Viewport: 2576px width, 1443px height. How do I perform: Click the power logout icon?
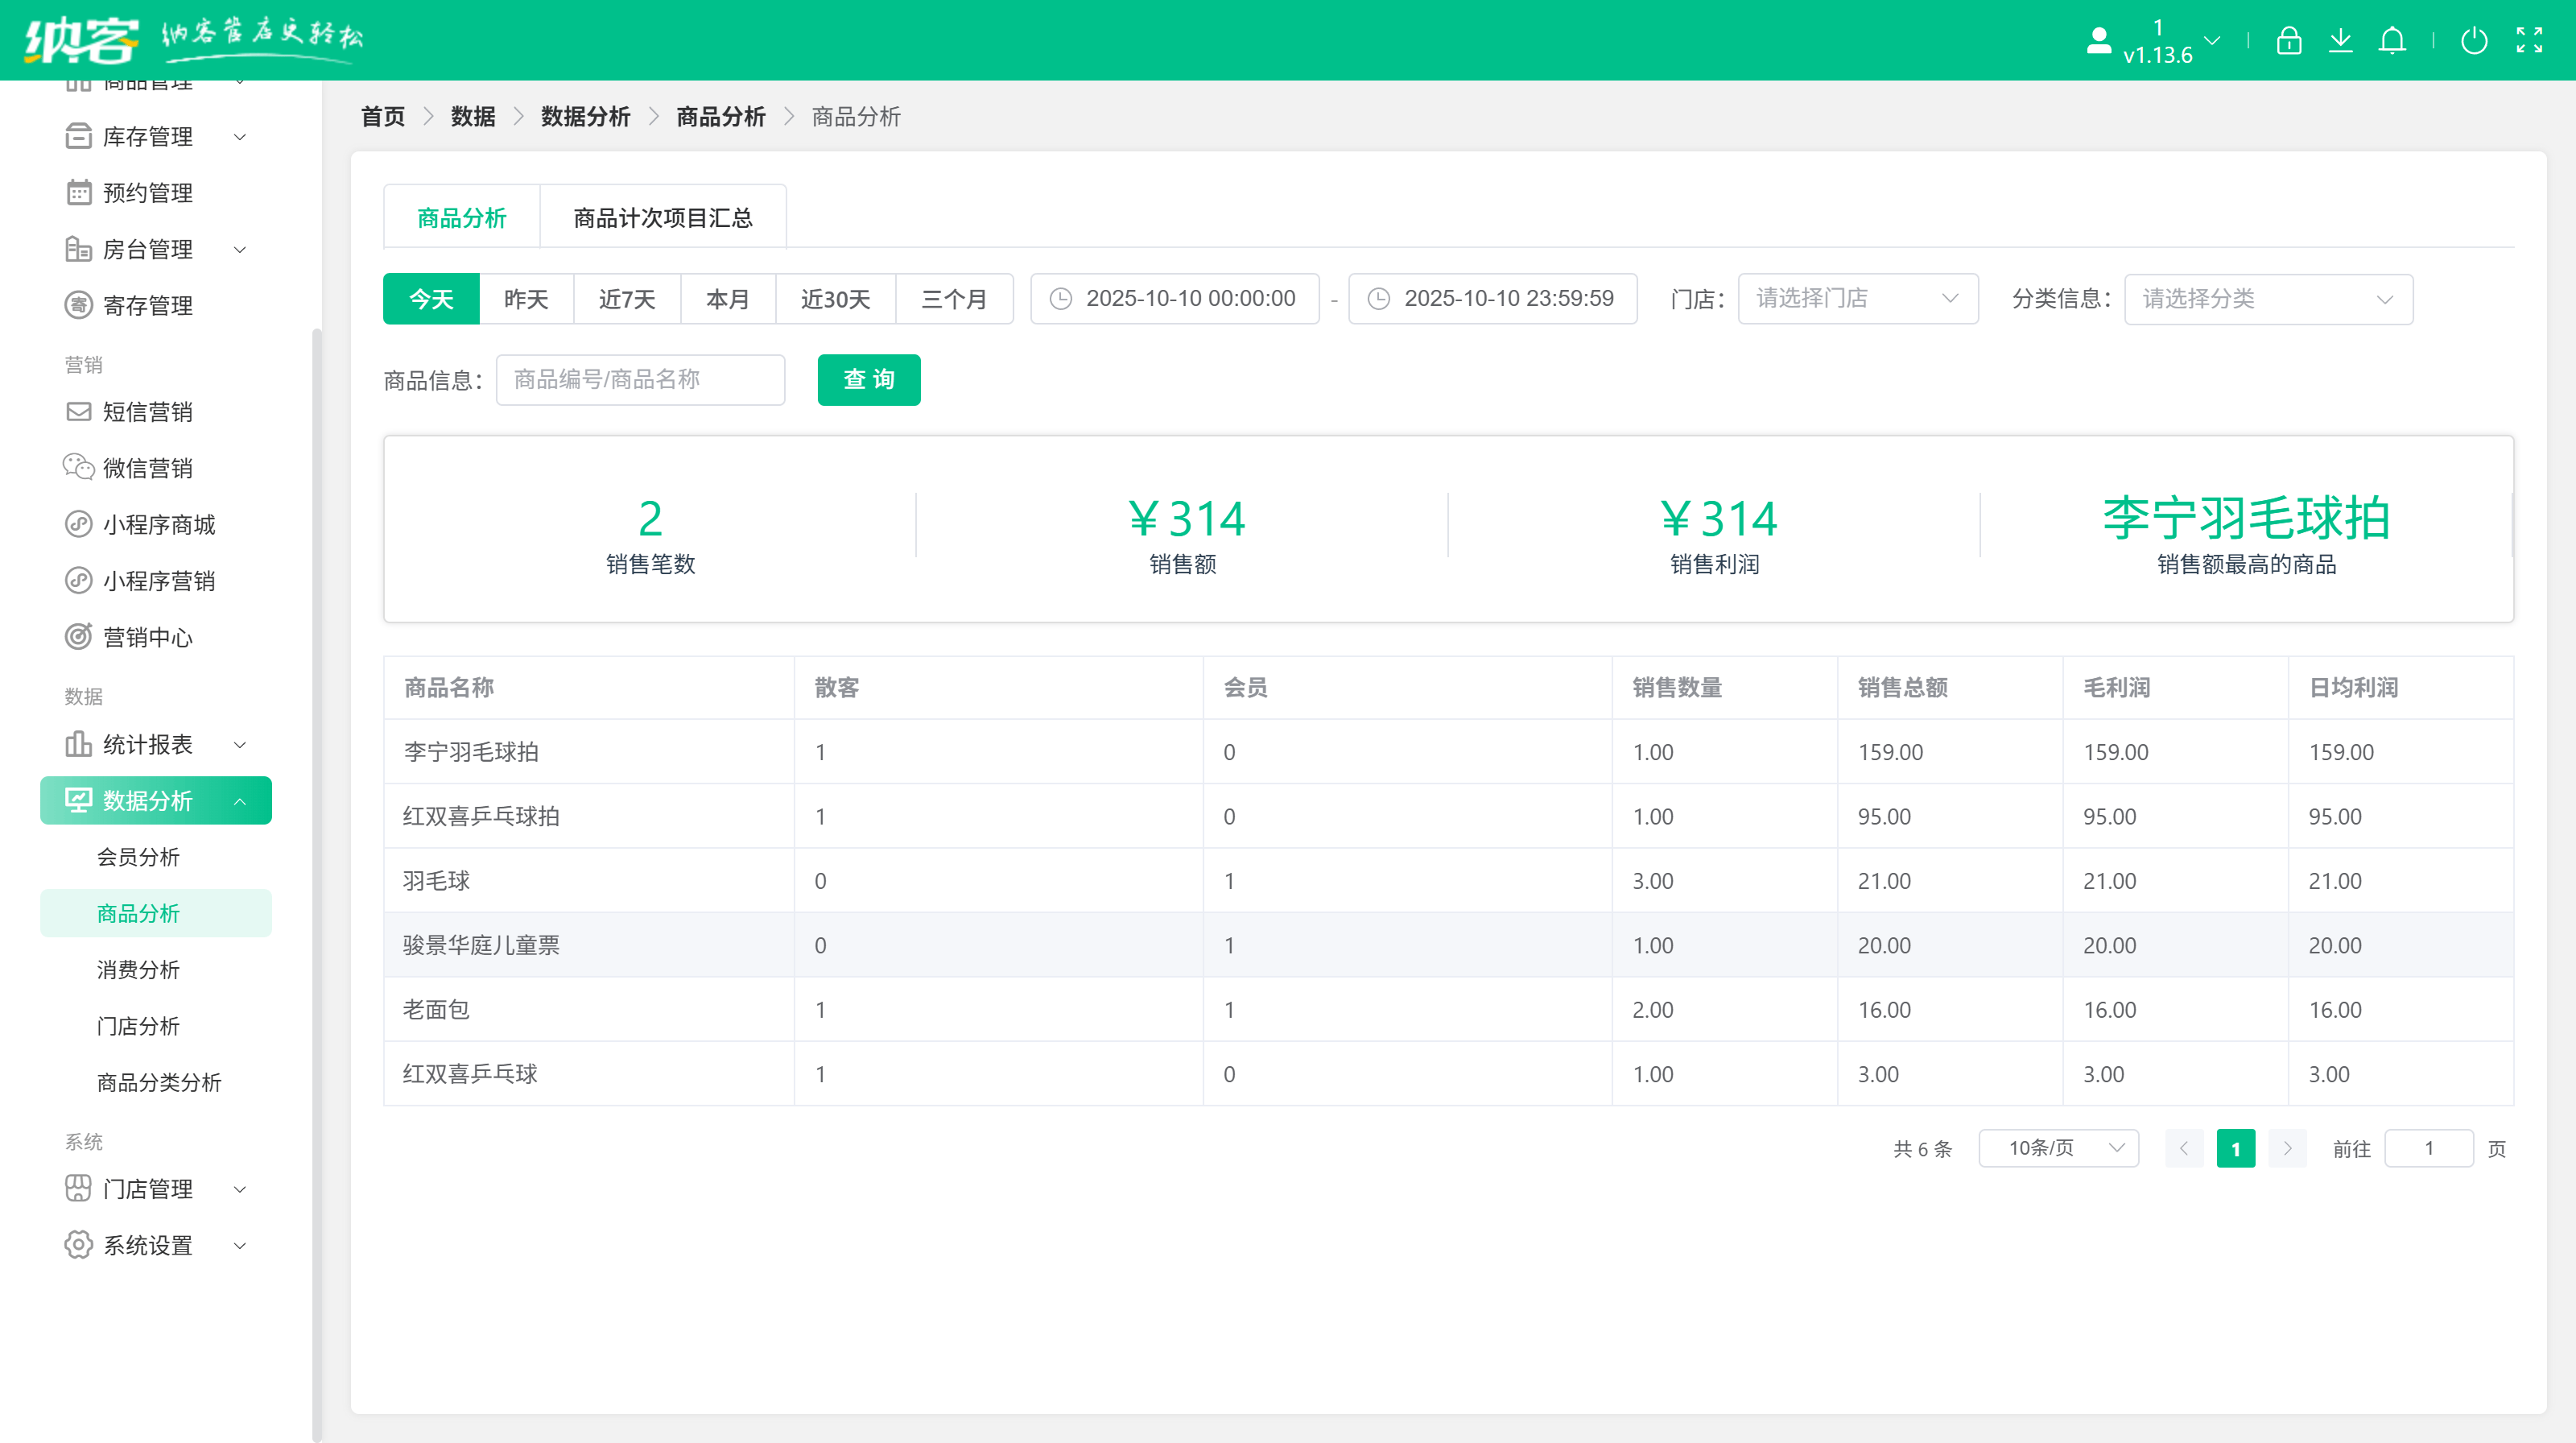(2474, 41)
